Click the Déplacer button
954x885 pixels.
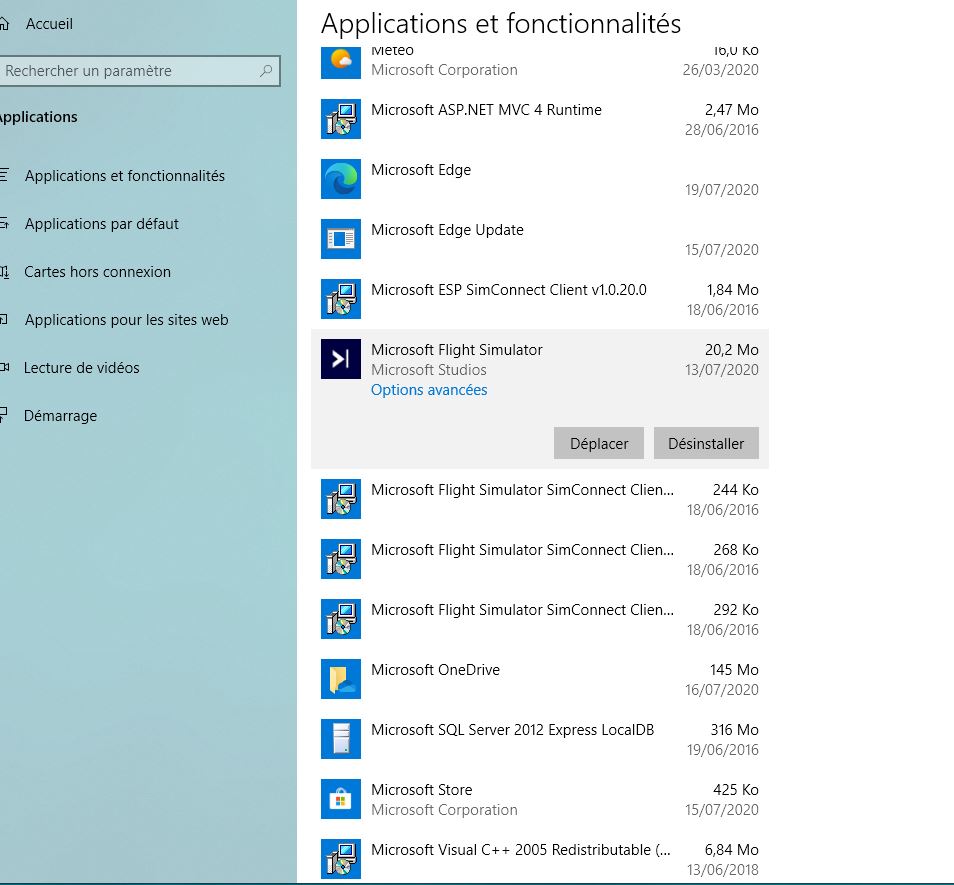(599, 443)
